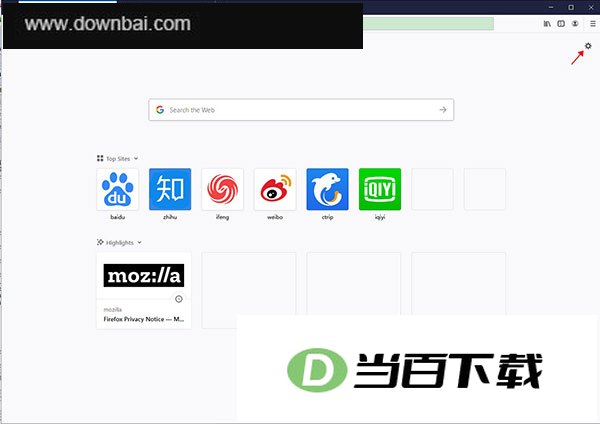Minimize the Firefox window
Viewport: 600px width, 424px height.
pos(551,7)
